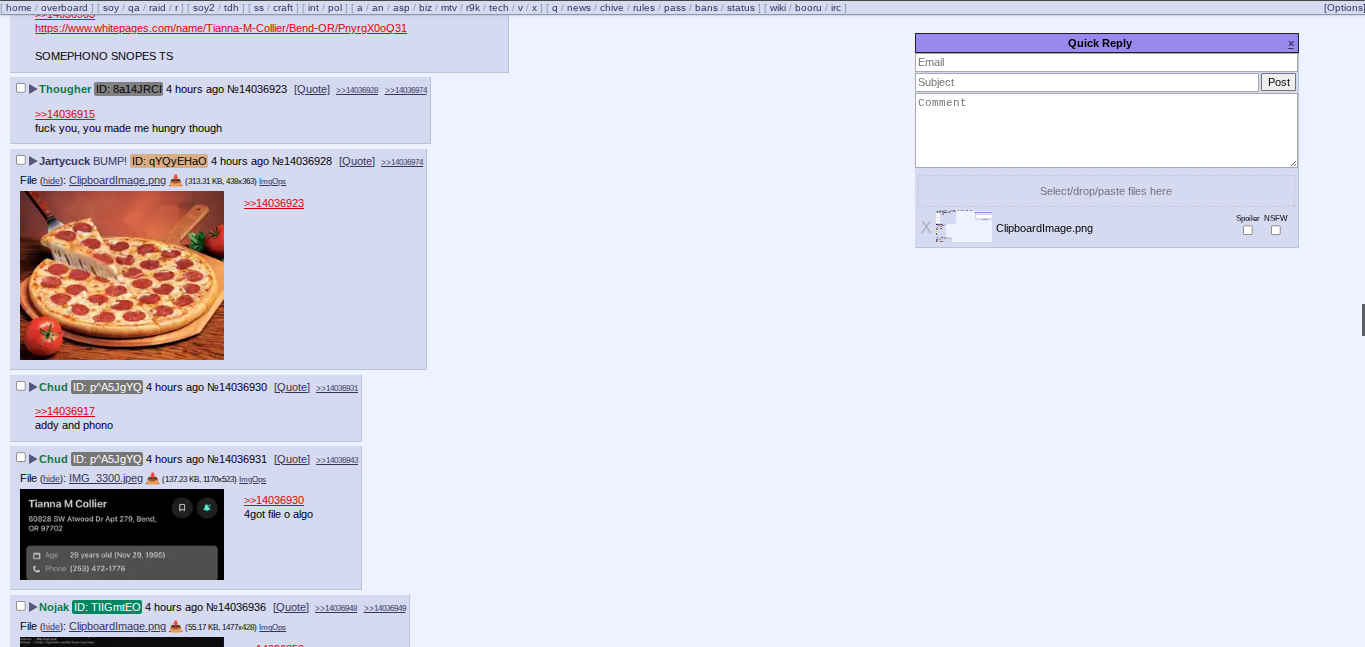The height and width of the screenshot is (647, 1365).
Task: Click the Post button
Action: (x=1278, y=82)
